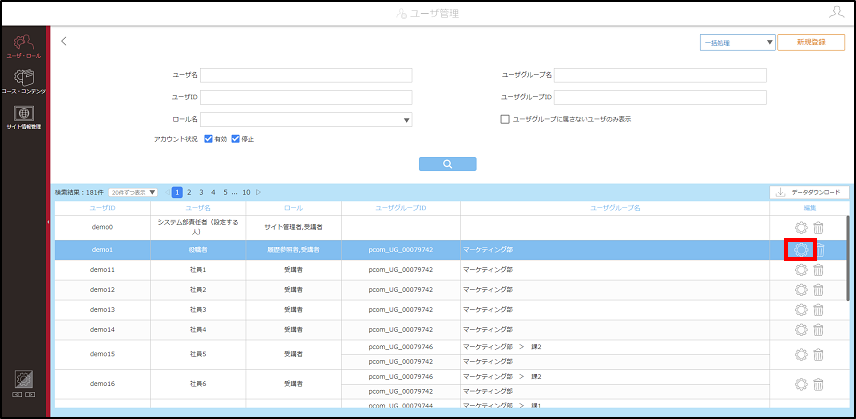Click the ユーザグループ名 column header
The width and height of the screenshot is (856, 419).
(615, 208)
